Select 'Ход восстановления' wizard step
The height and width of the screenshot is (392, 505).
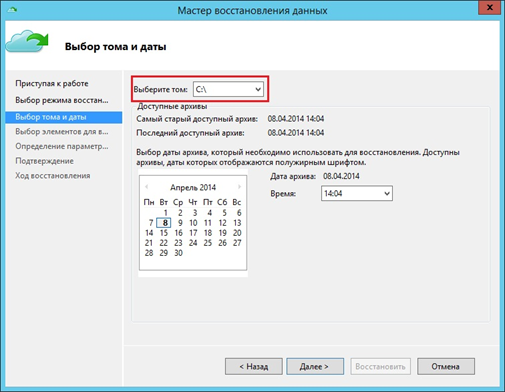coord(53,176)
